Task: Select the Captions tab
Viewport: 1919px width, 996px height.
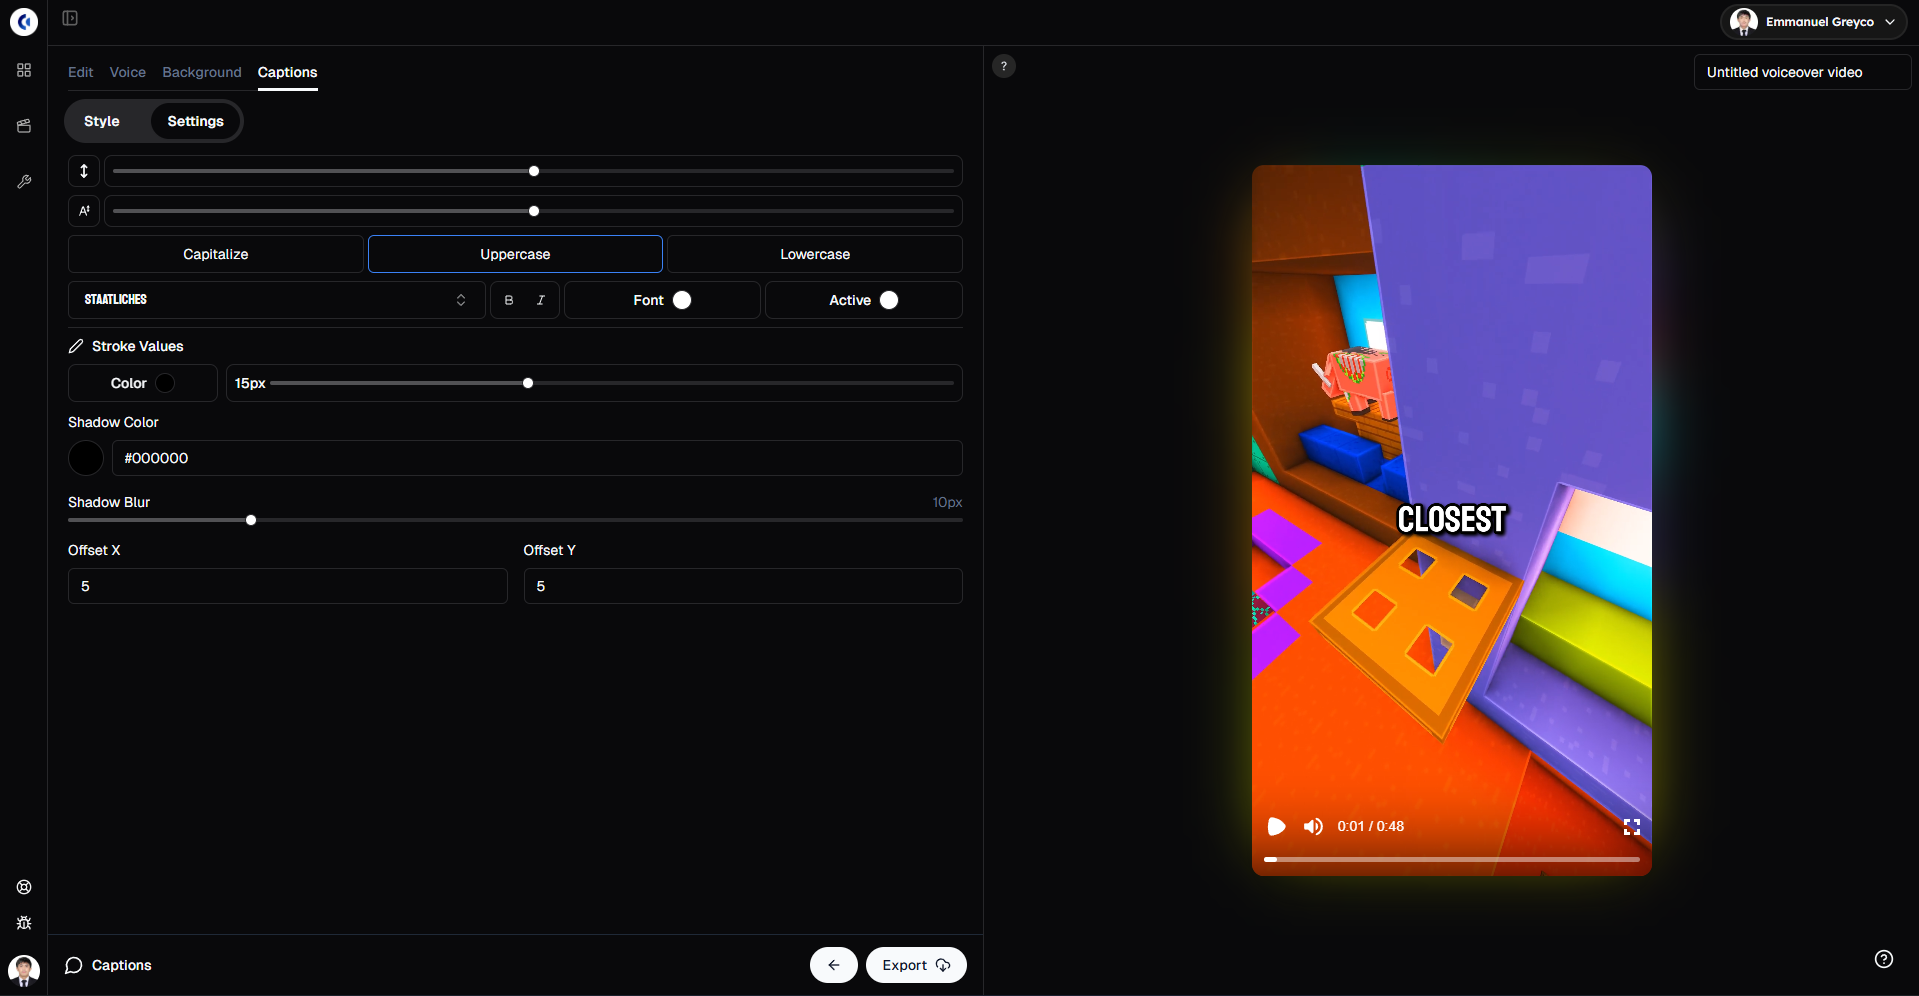Action: point(288,72)
